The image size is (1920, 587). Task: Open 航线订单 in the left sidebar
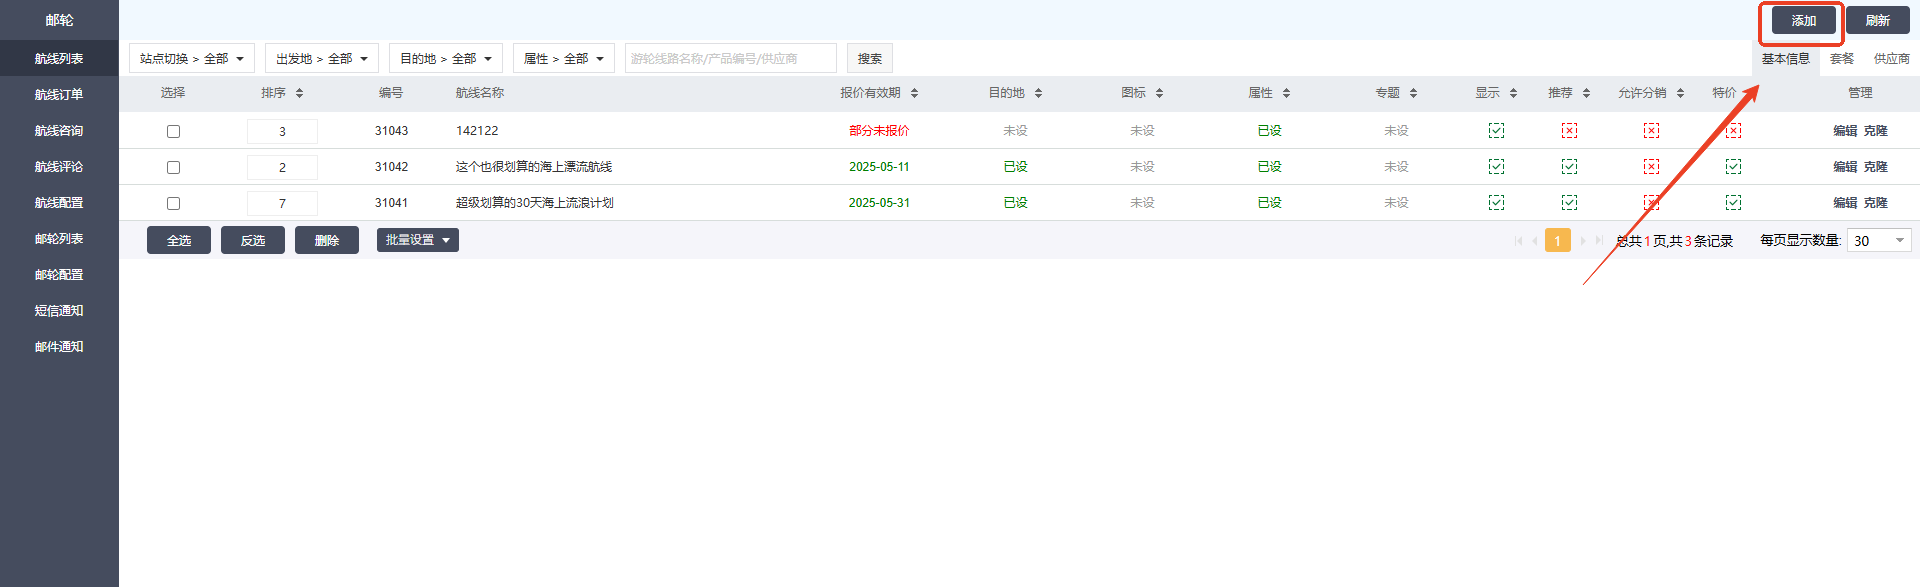click(x=59, y=95)
